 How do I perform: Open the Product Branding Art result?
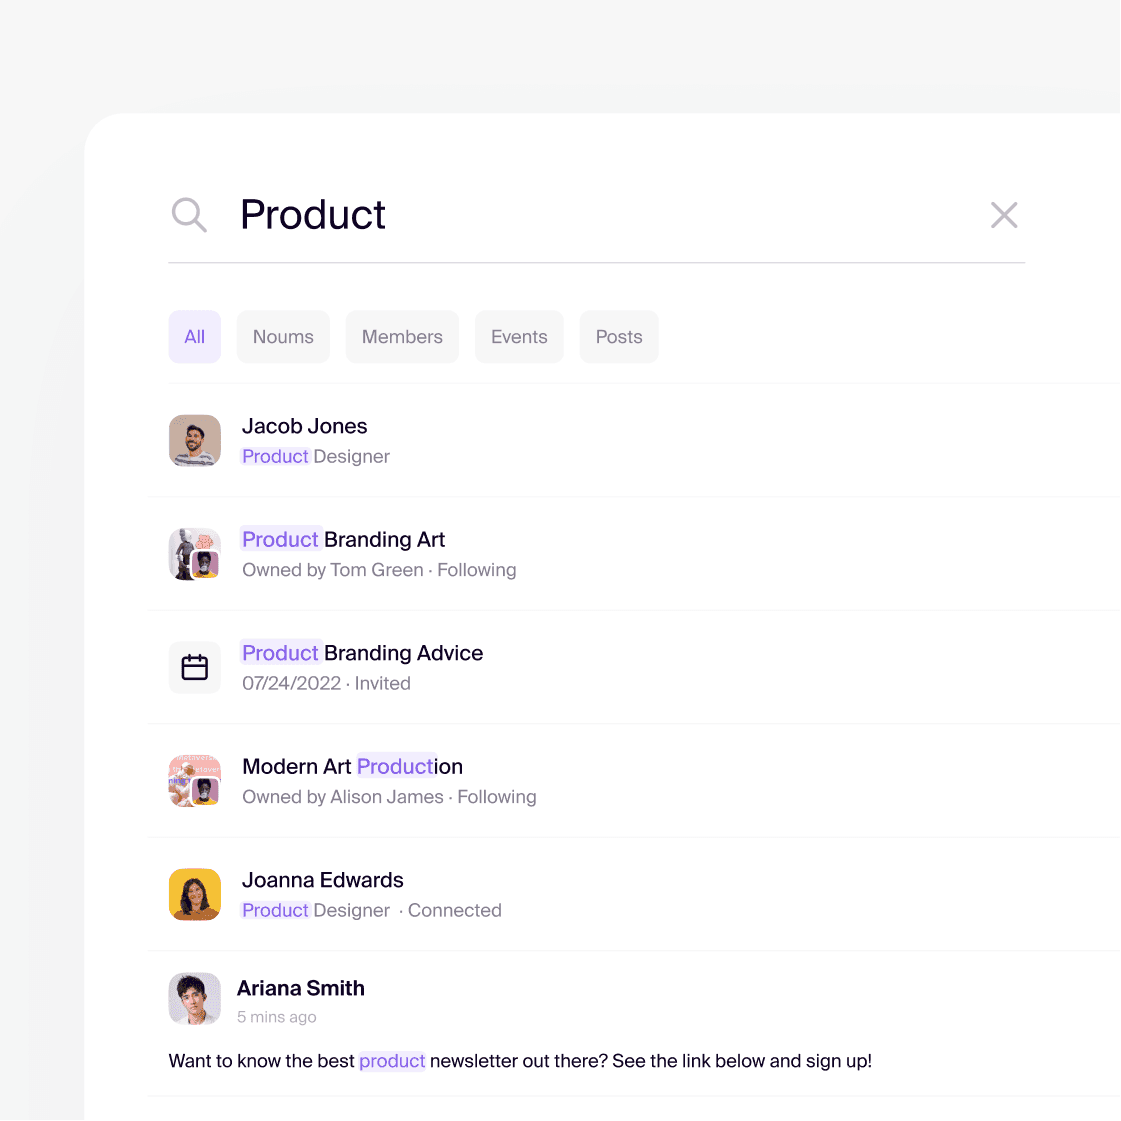(x=634, y=554)
